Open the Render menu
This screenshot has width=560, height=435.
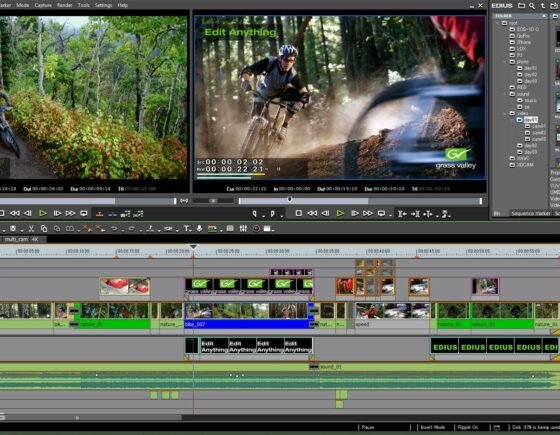click(64, 5)
